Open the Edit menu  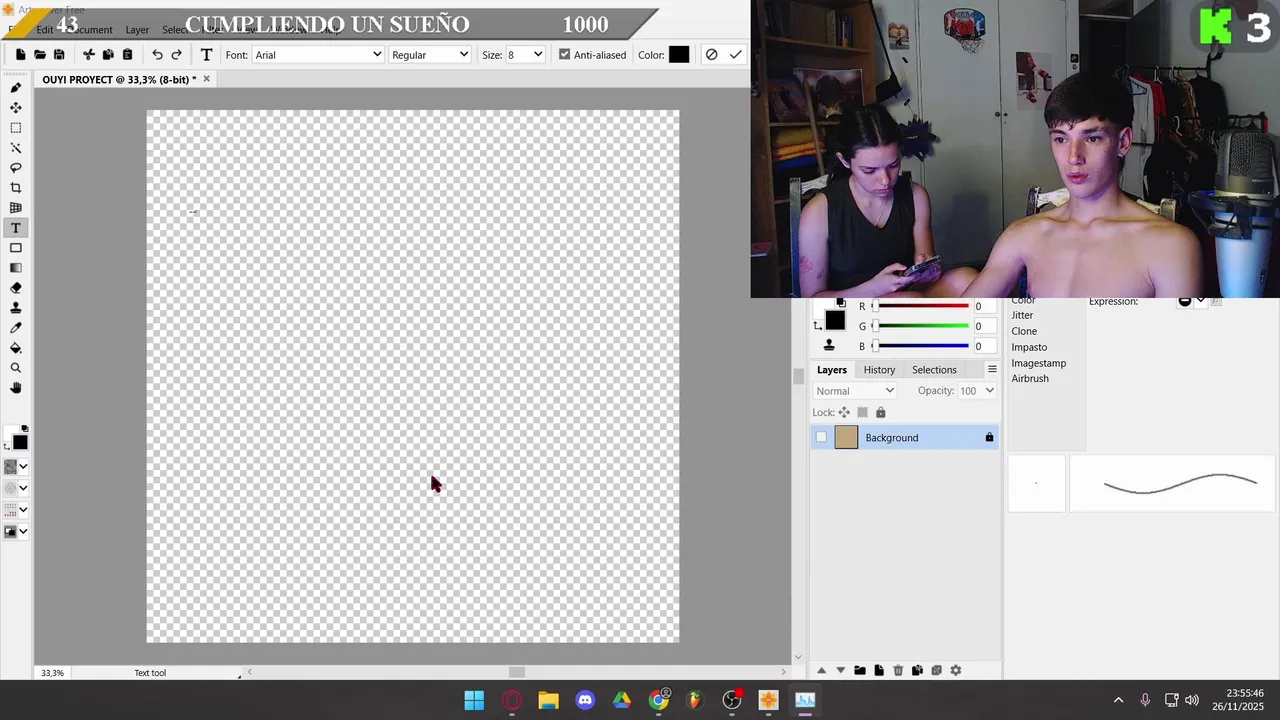tap(45, 30)
